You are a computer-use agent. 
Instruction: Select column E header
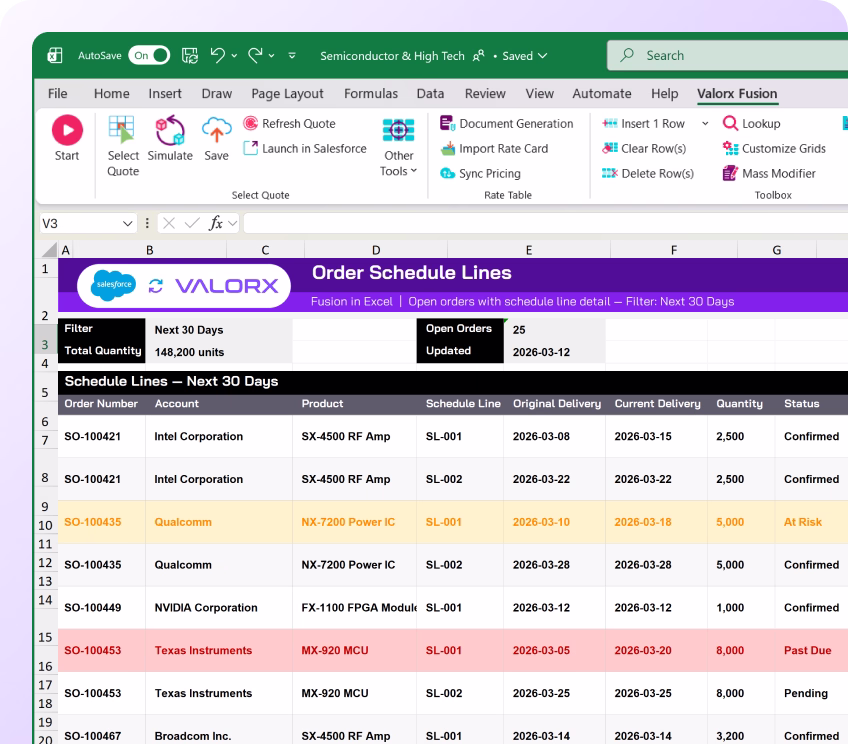pos(529,250)
